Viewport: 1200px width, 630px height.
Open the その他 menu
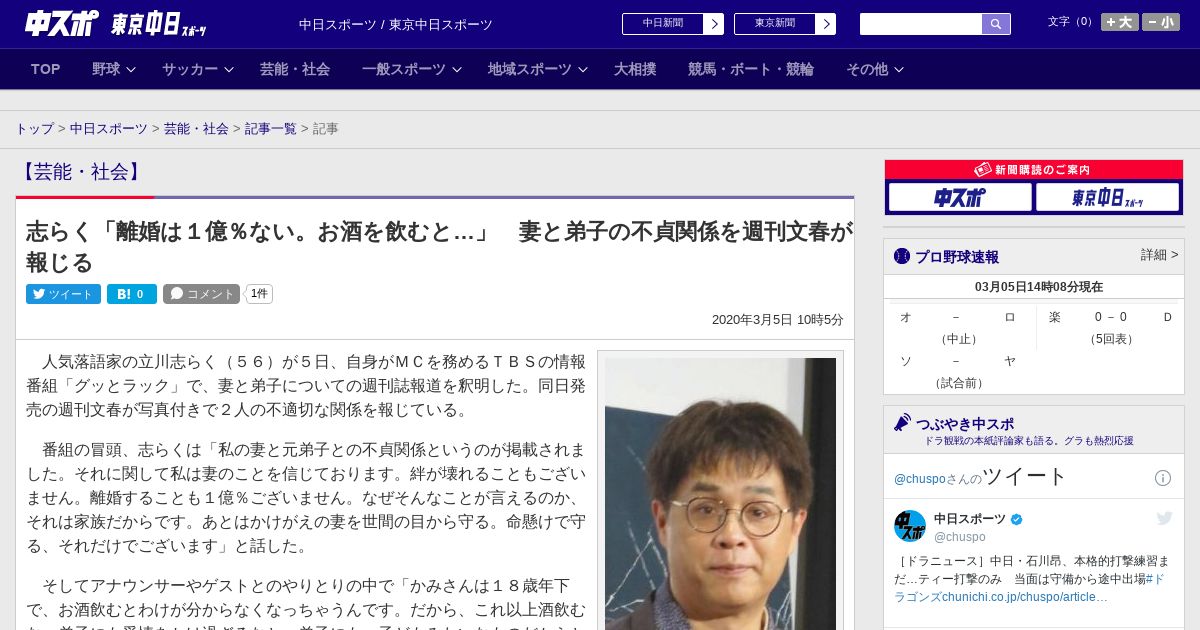tap(867, 69)
